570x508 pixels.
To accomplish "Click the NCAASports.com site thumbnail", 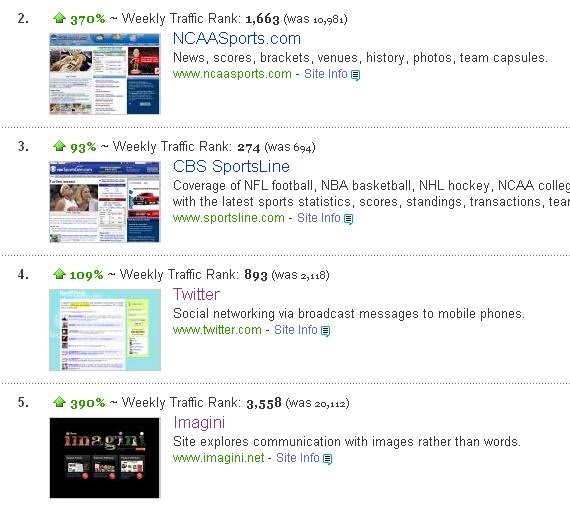I will [105, 74].
